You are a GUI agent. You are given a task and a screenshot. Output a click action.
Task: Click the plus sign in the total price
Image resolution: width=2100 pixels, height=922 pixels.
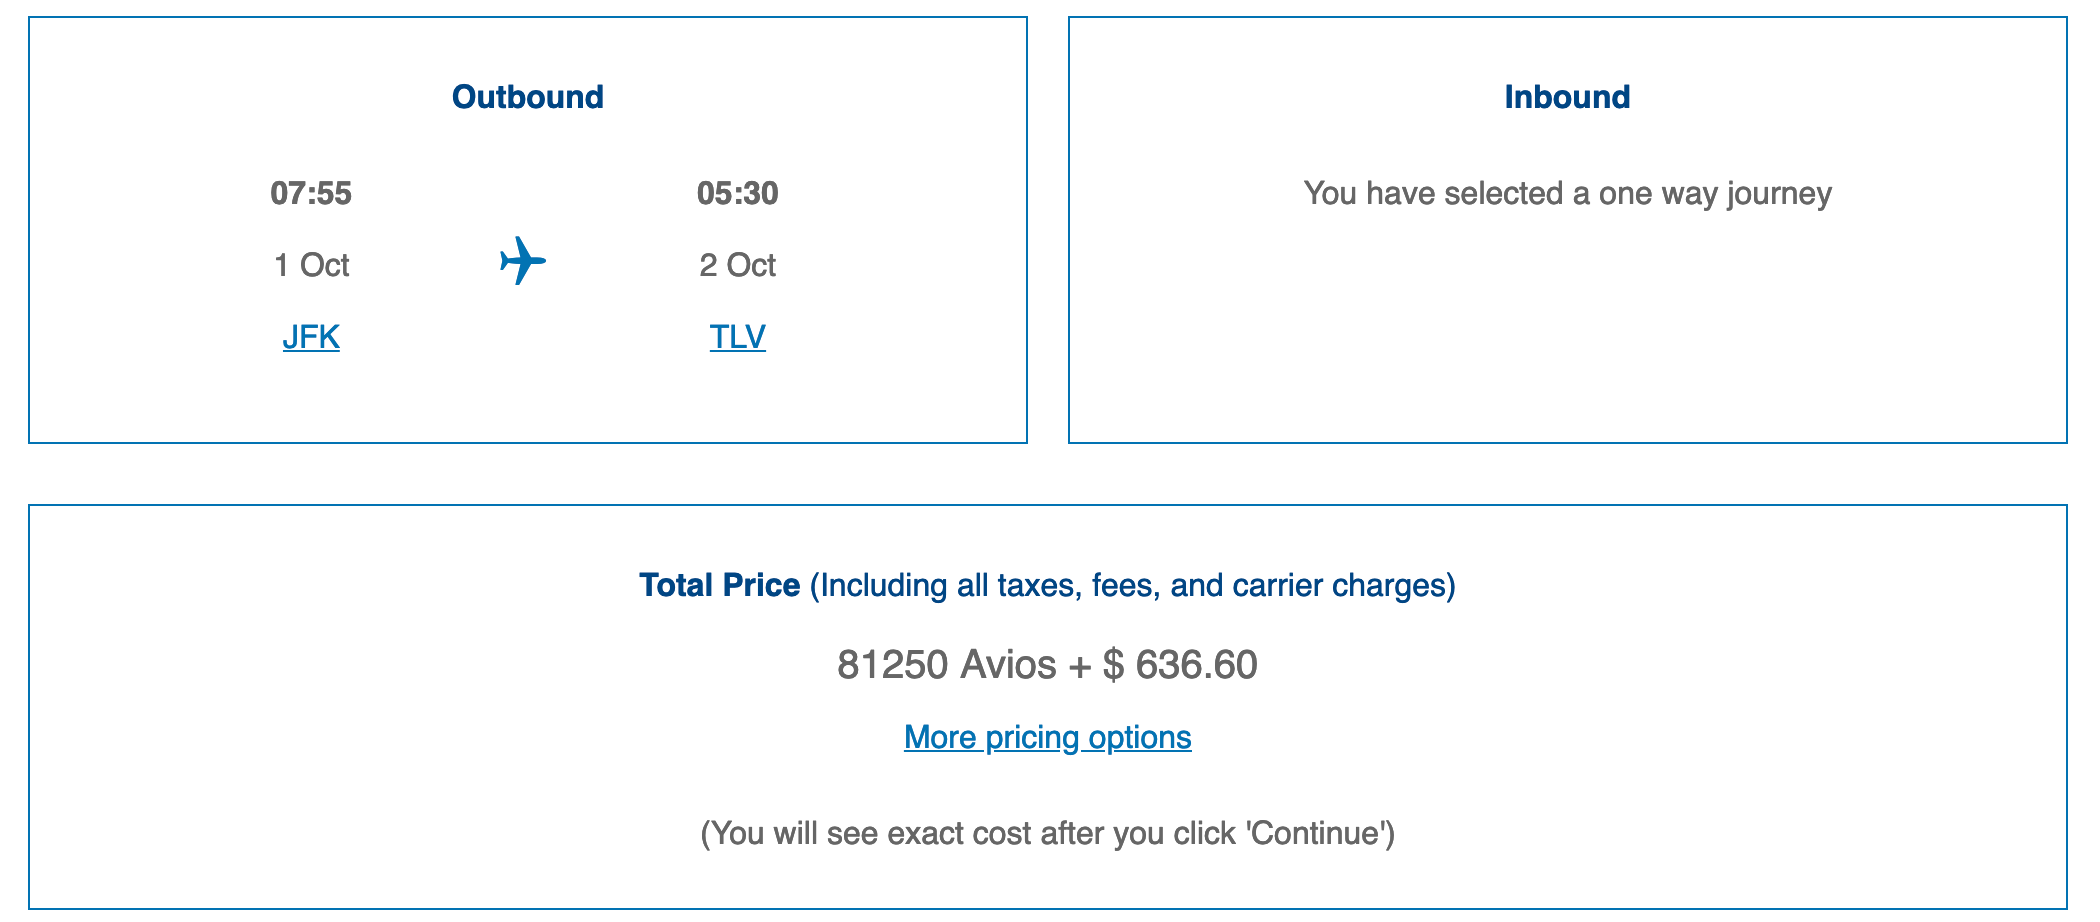coord(1079,666)
